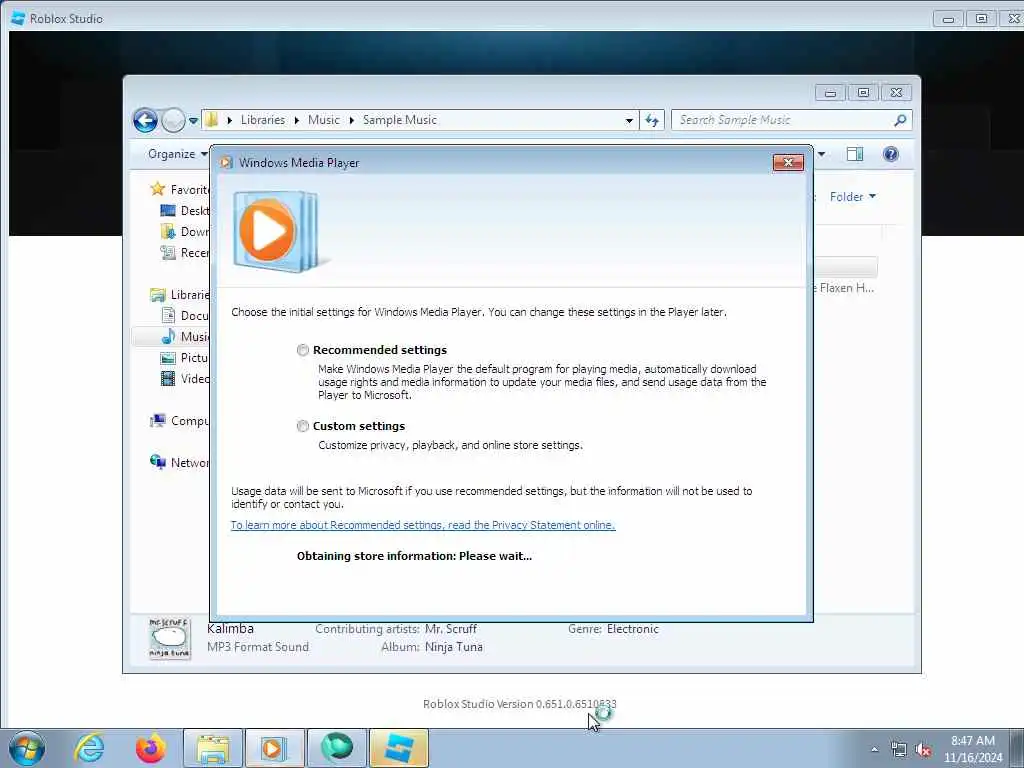This screenshot has height=768, width=1024.
Task: Open address bar history dropdown
Action: (629, 121)
